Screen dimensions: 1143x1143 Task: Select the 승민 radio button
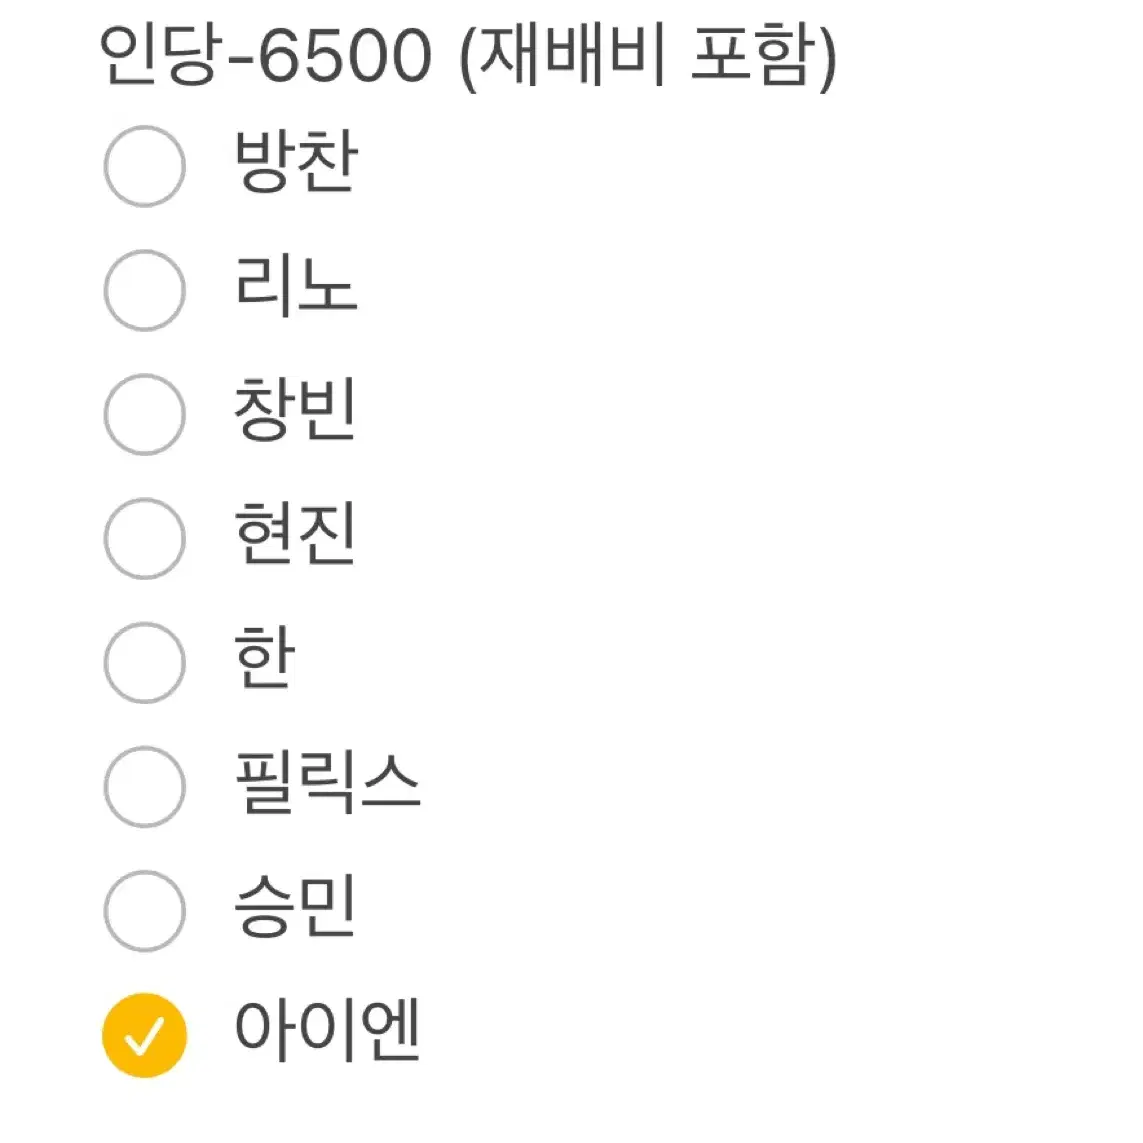coord(144,911)
